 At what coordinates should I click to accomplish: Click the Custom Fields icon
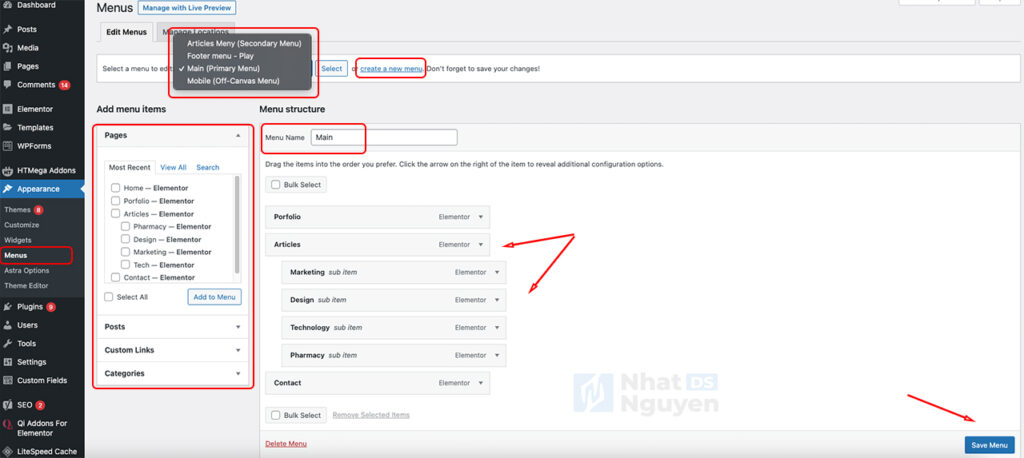click(x=8, y=380)
